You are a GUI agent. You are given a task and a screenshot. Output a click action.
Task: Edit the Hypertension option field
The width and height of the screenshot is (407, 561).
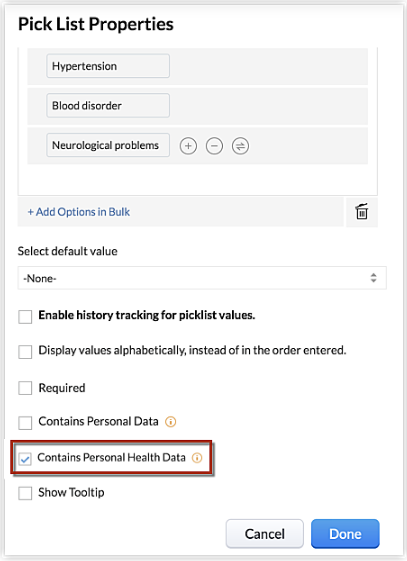[108, 66]
